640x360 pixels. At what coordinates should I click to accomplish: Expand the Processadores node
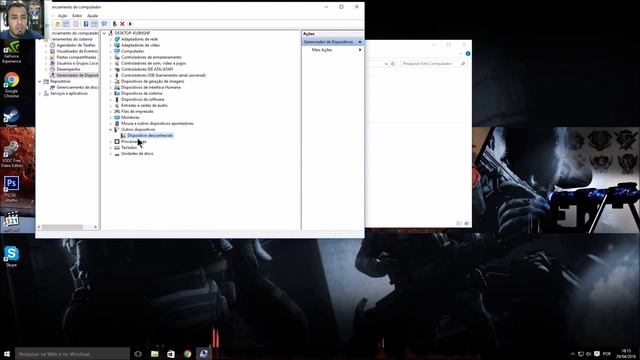111,142
